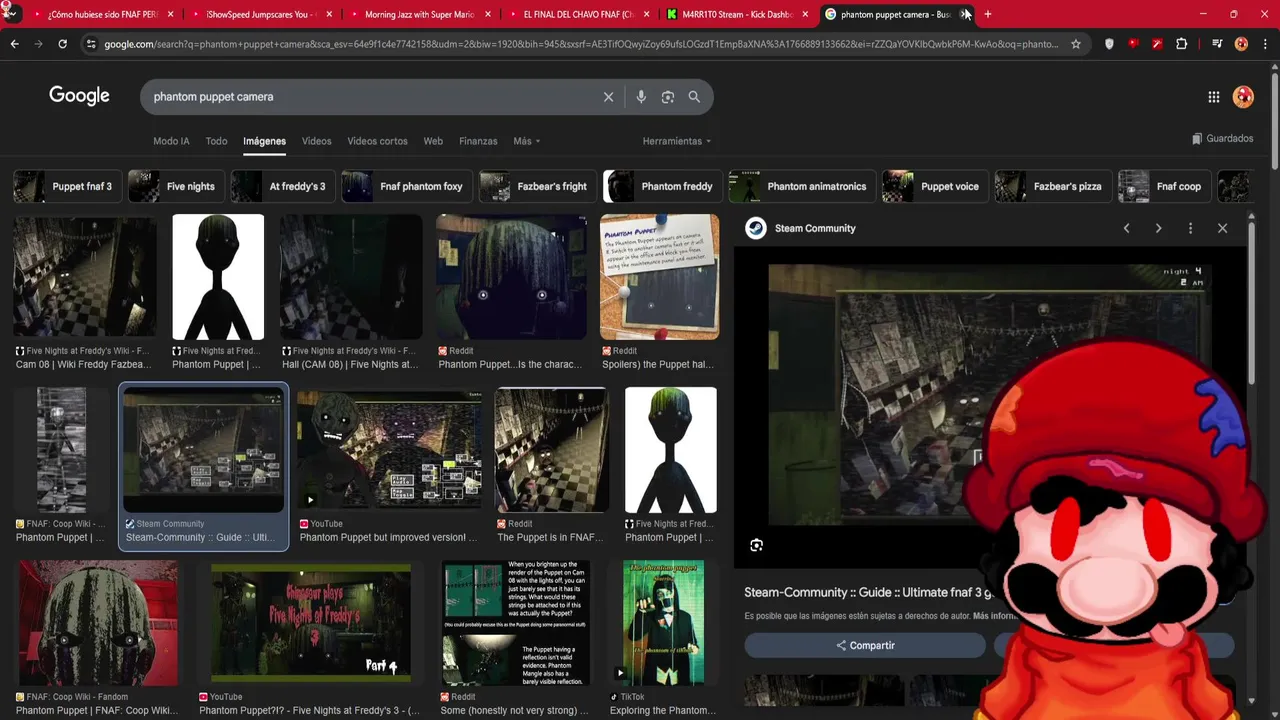Image resolution: width=1280 pixels, height=720 pixels.
Task: Switch to EL FINAL DEL CHAVO FNAF tab
Action: click(578, 14)
